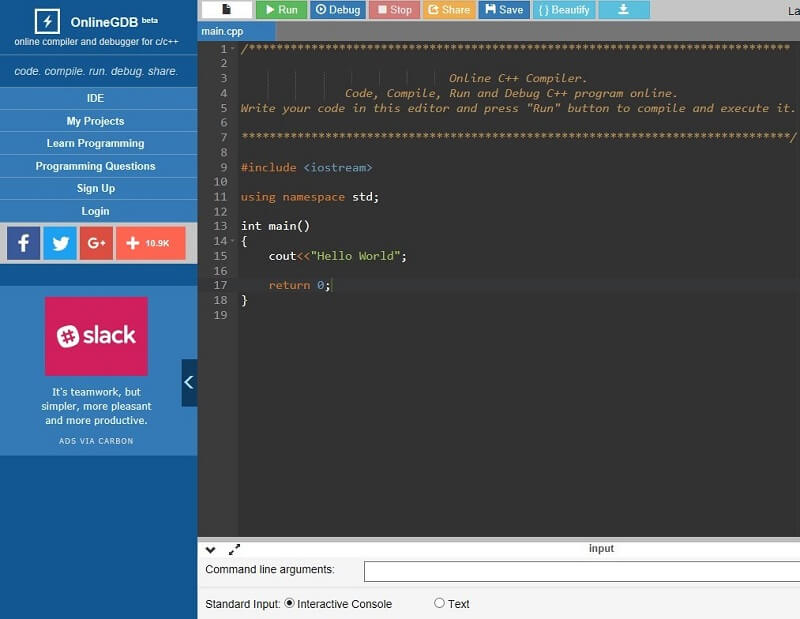Collapse the input panel with down chevron
This screenshot has width=800, height=619.
coord(210,550)
